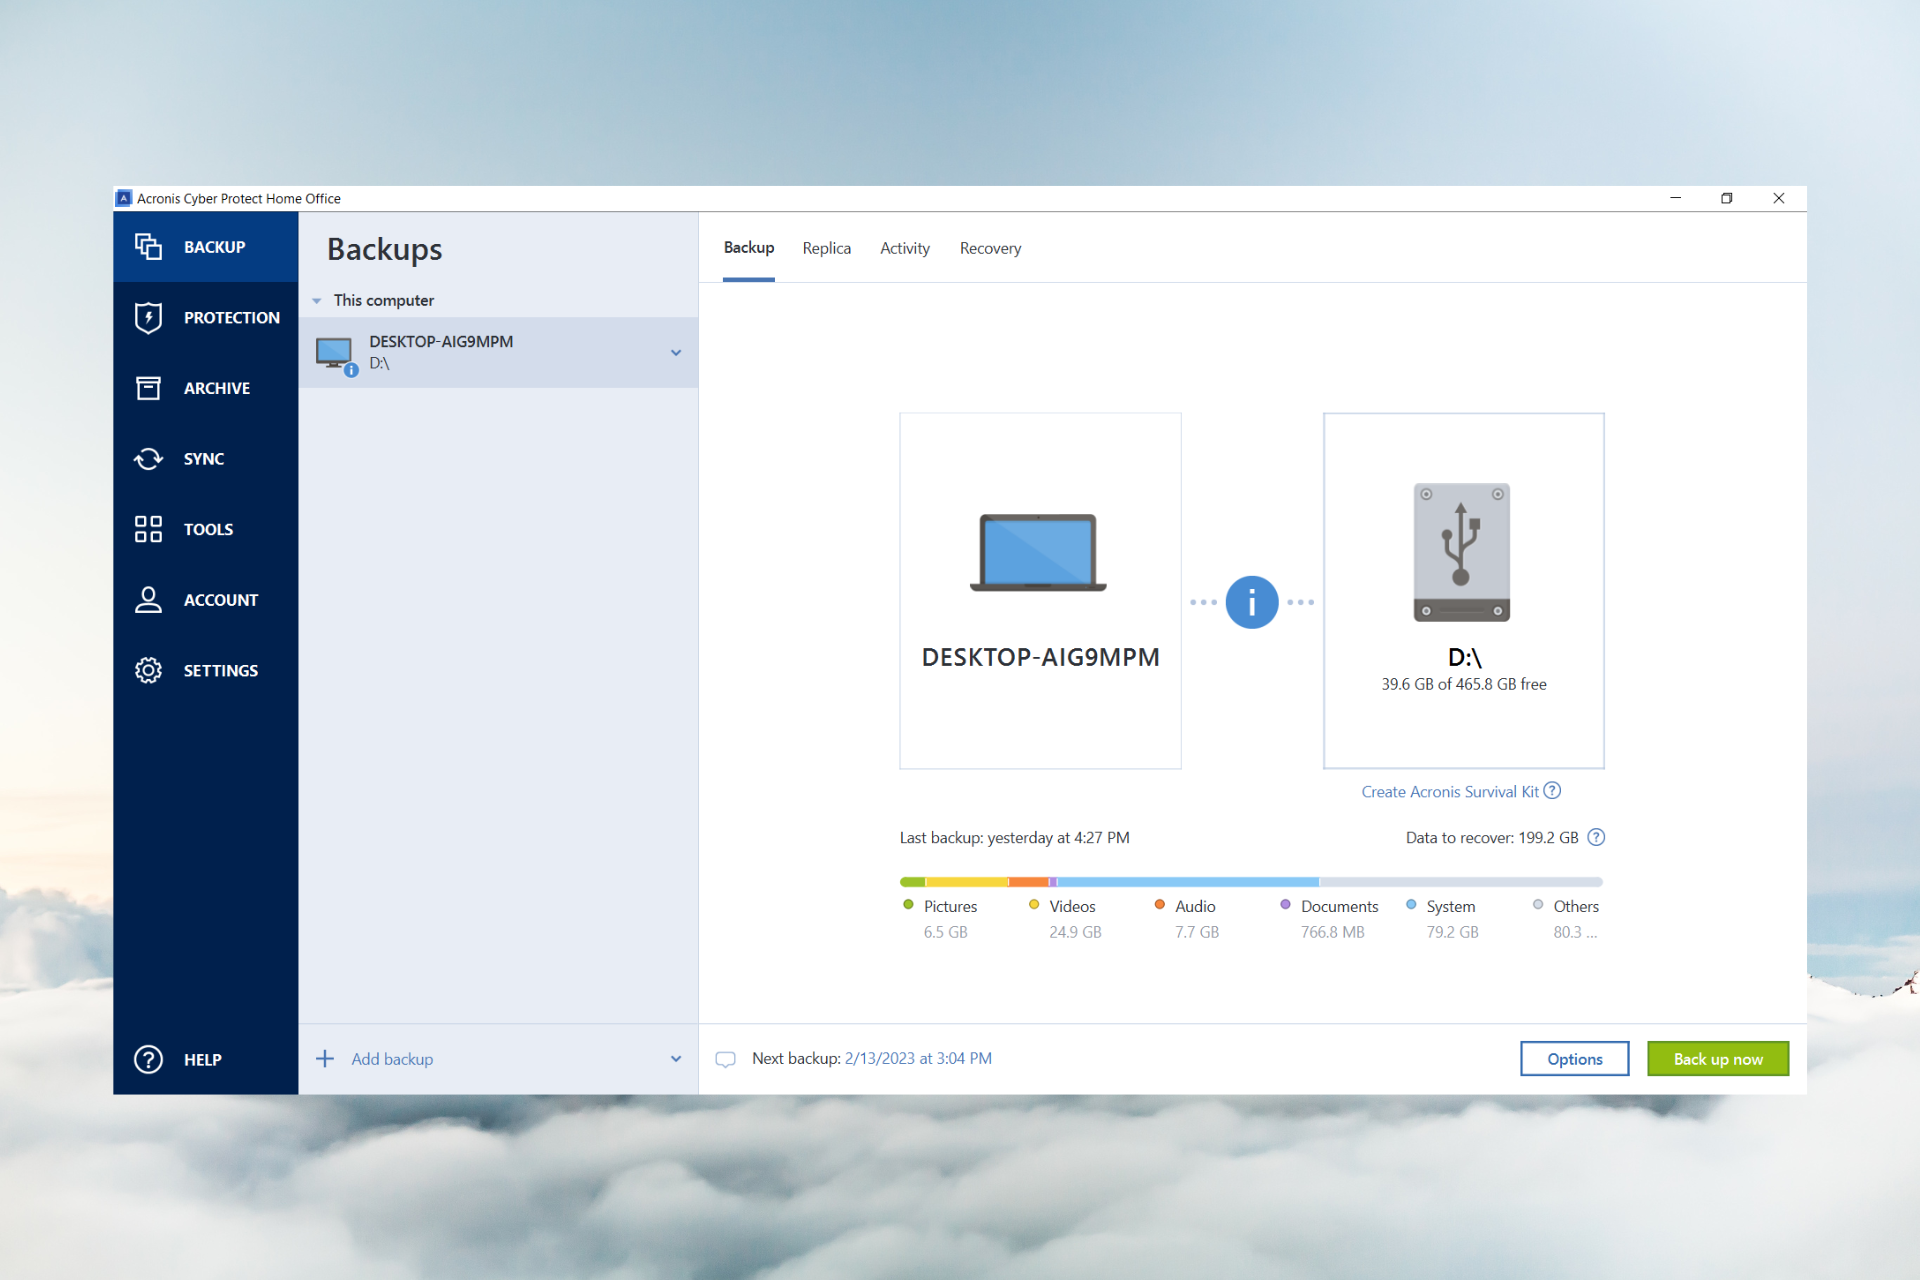Click the USB drive icon in destination box
The width and height of the screenshot is (1920, 1280).
pyautogui.click(x=1461, y=552)
